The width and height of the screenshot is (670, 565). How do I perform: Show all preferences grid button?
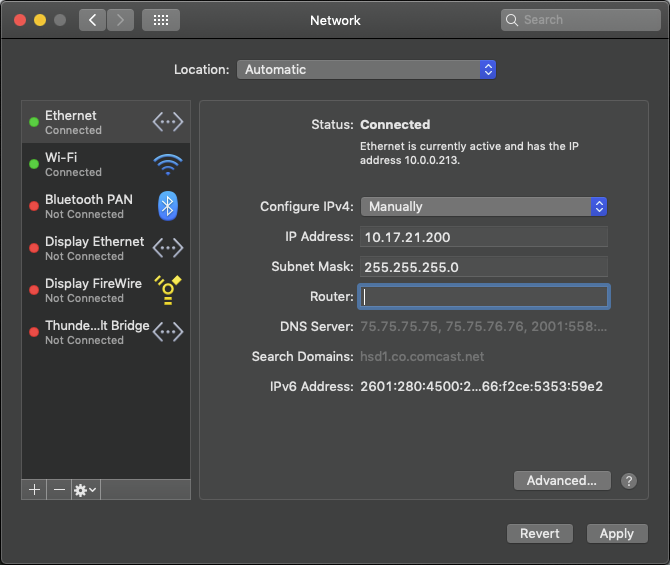[161, 20]
